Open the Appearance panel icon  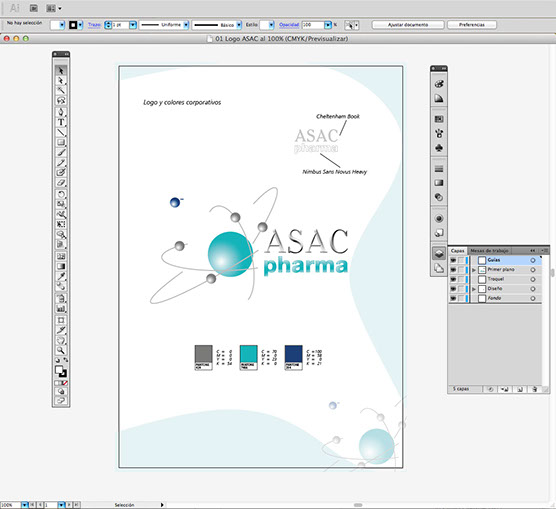click(439, 218)
